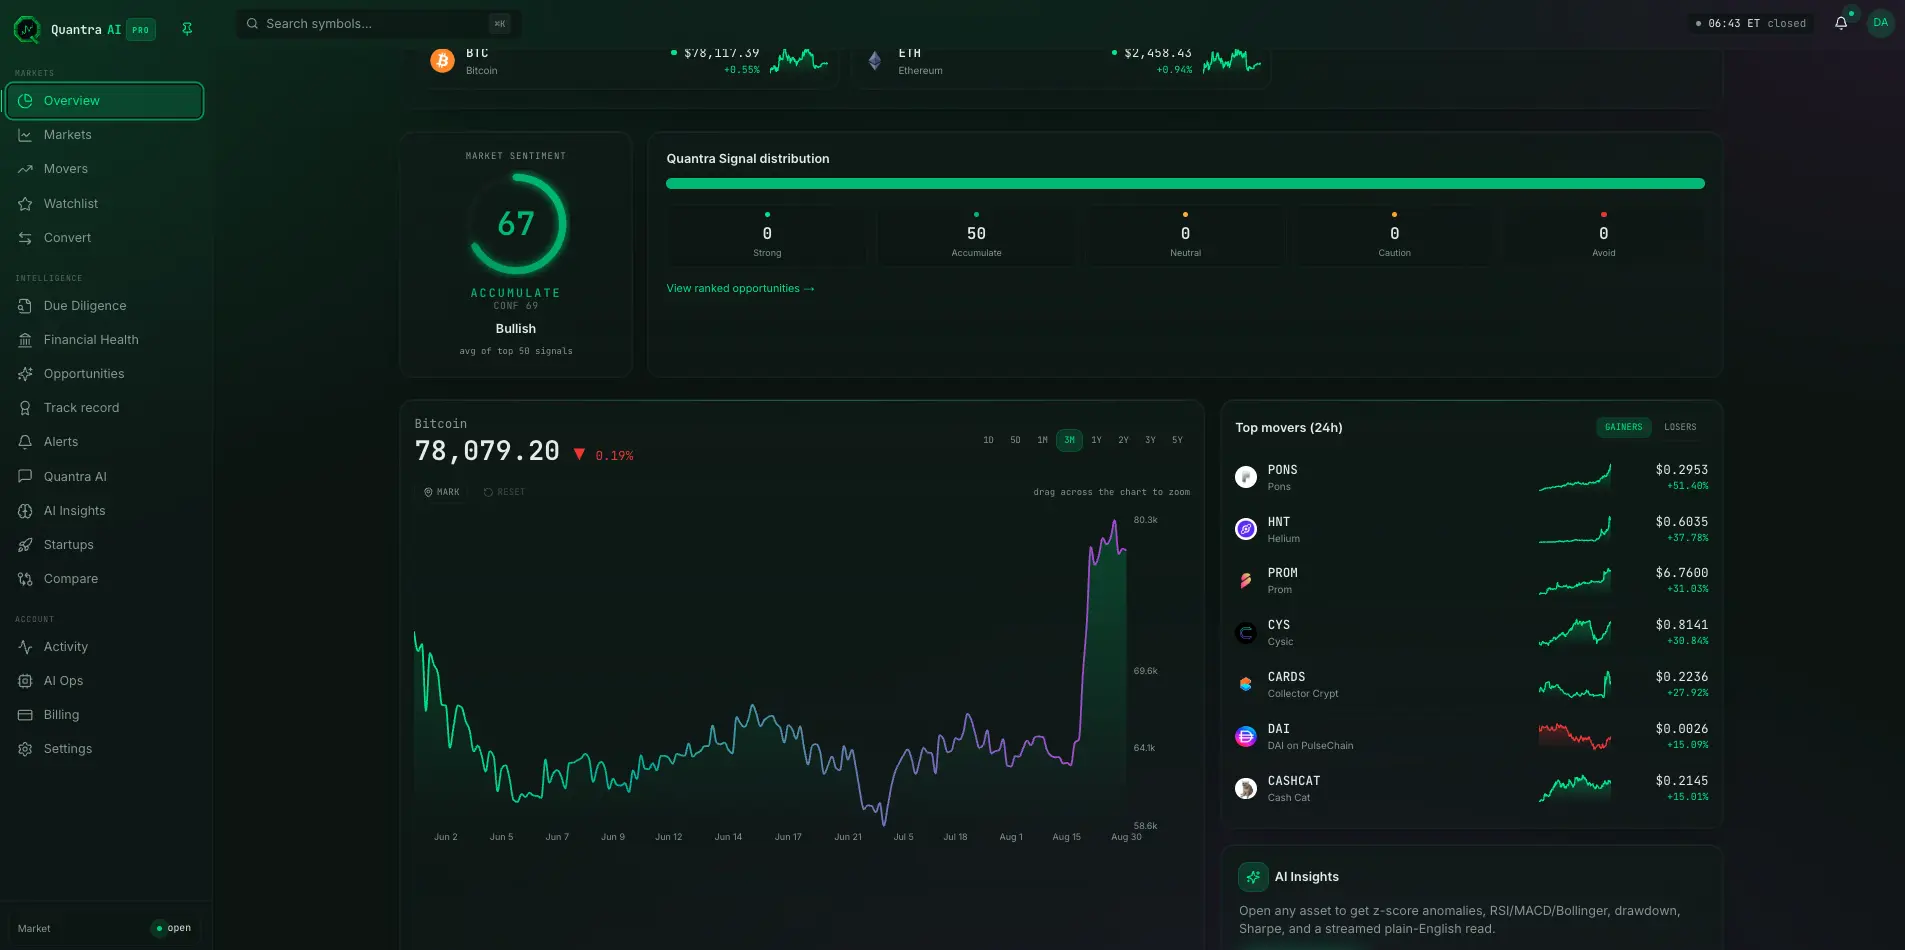
Task: Click the Ethereum coin icon in ticker
Action: [x=875, y=61]
